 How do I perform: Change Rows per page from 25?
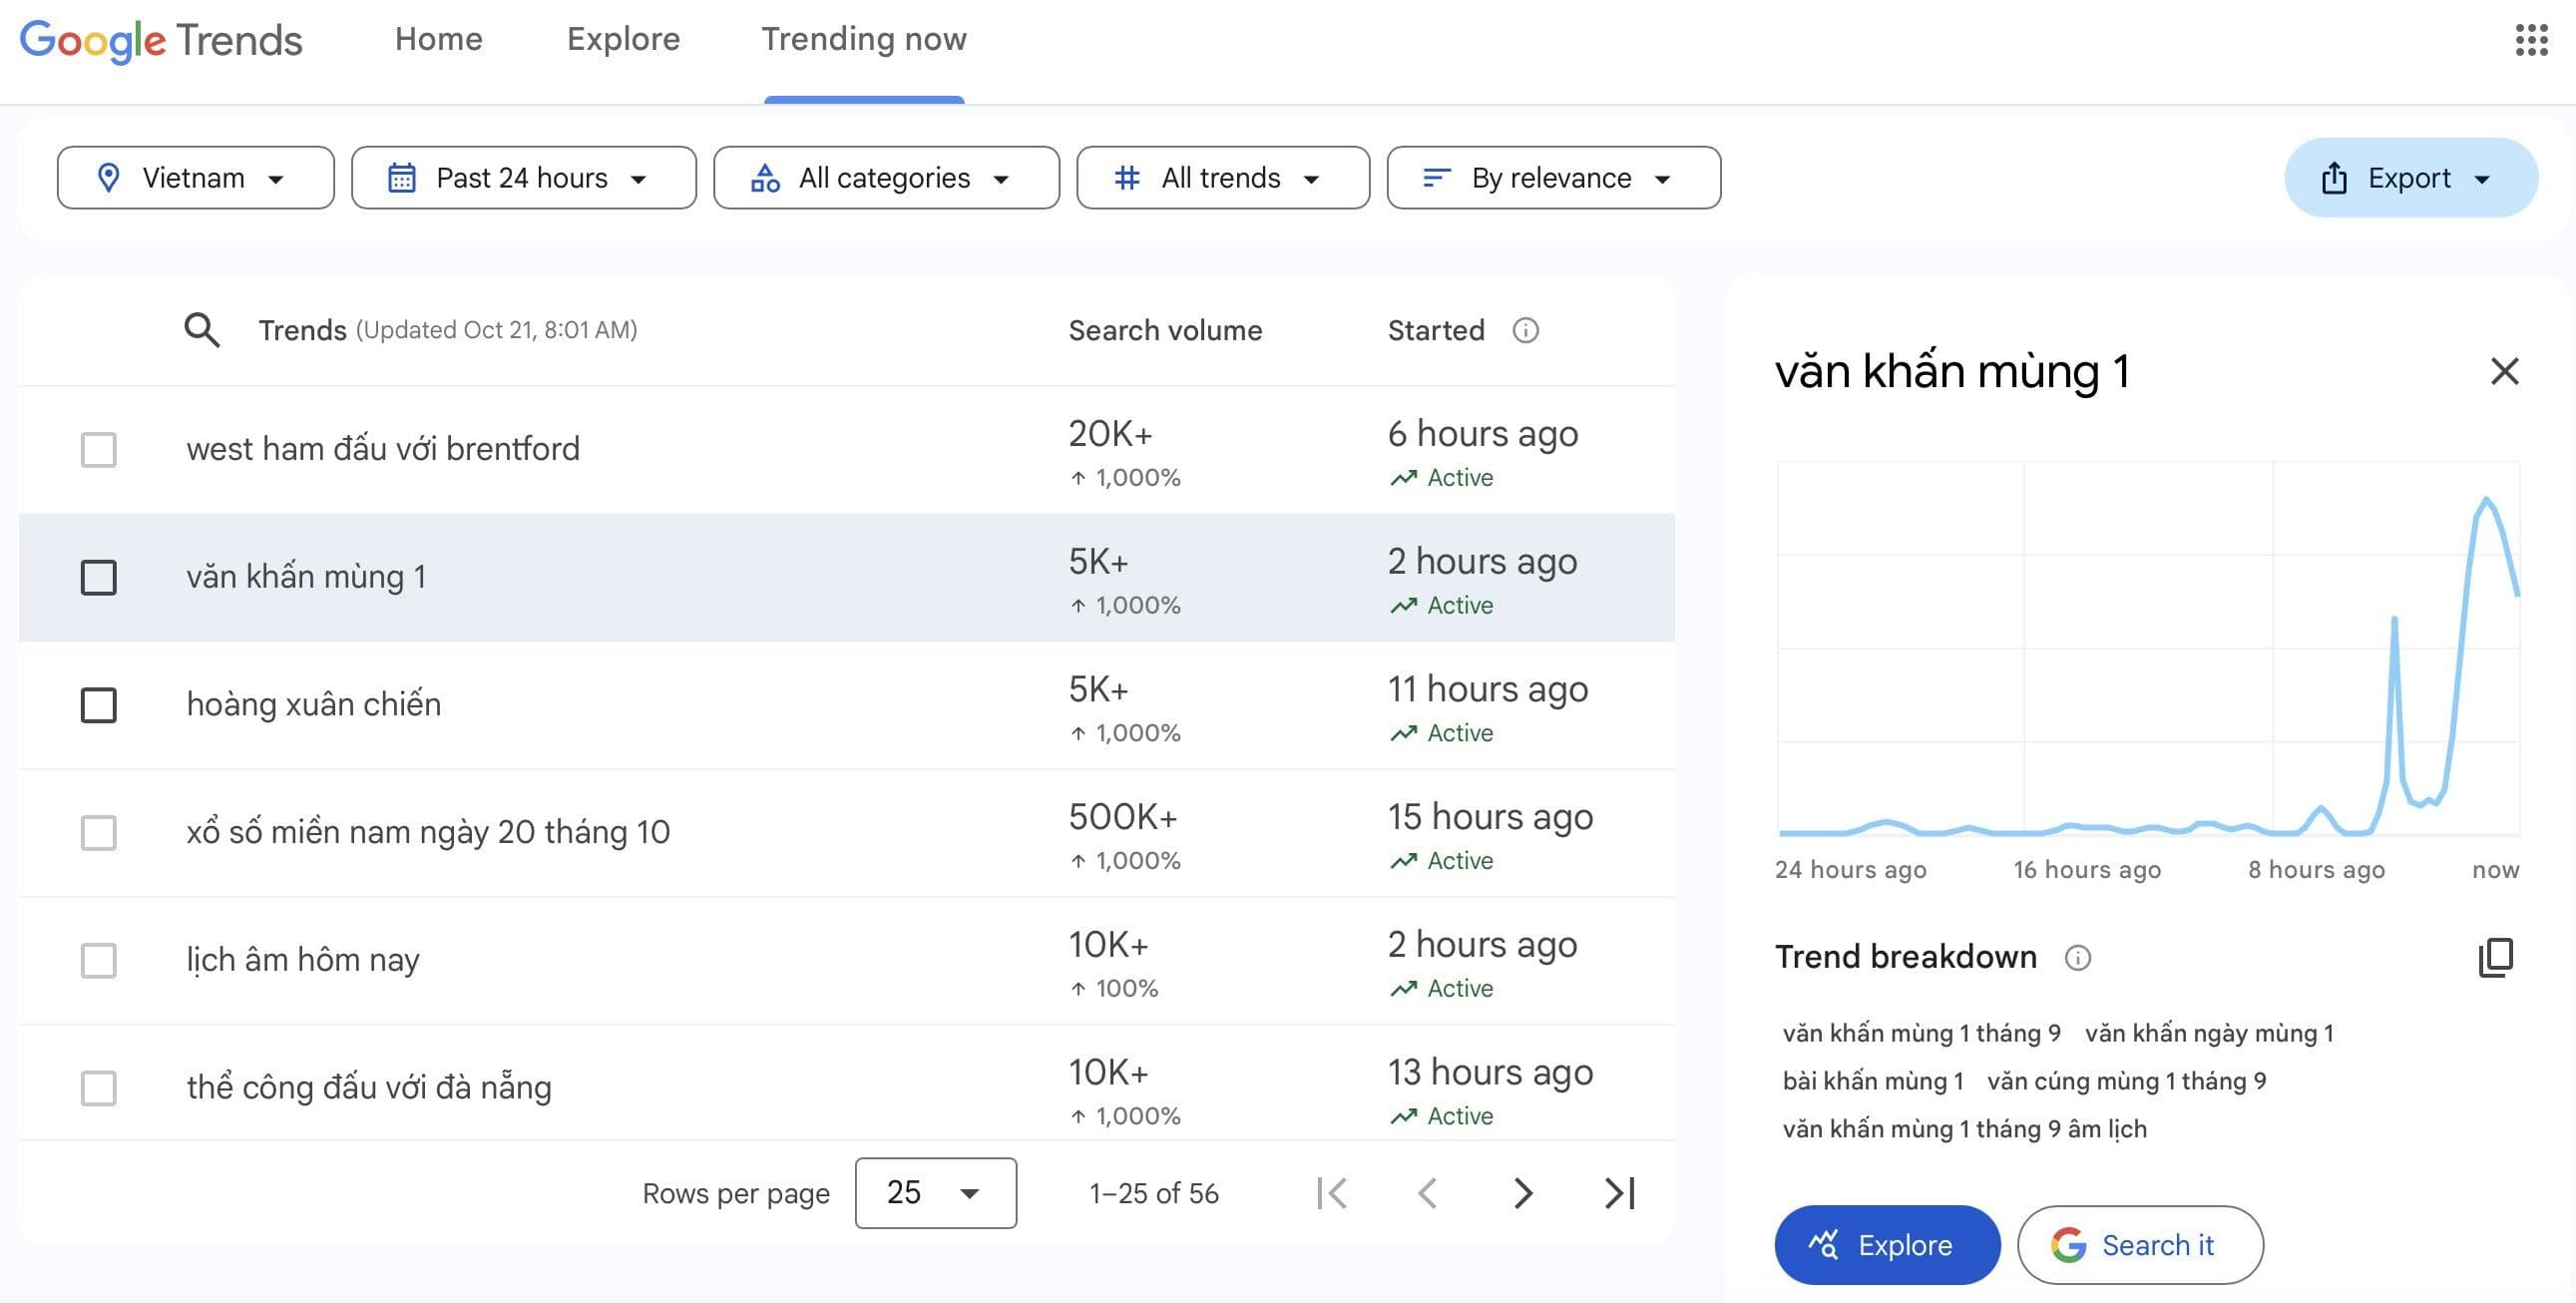934,1192
